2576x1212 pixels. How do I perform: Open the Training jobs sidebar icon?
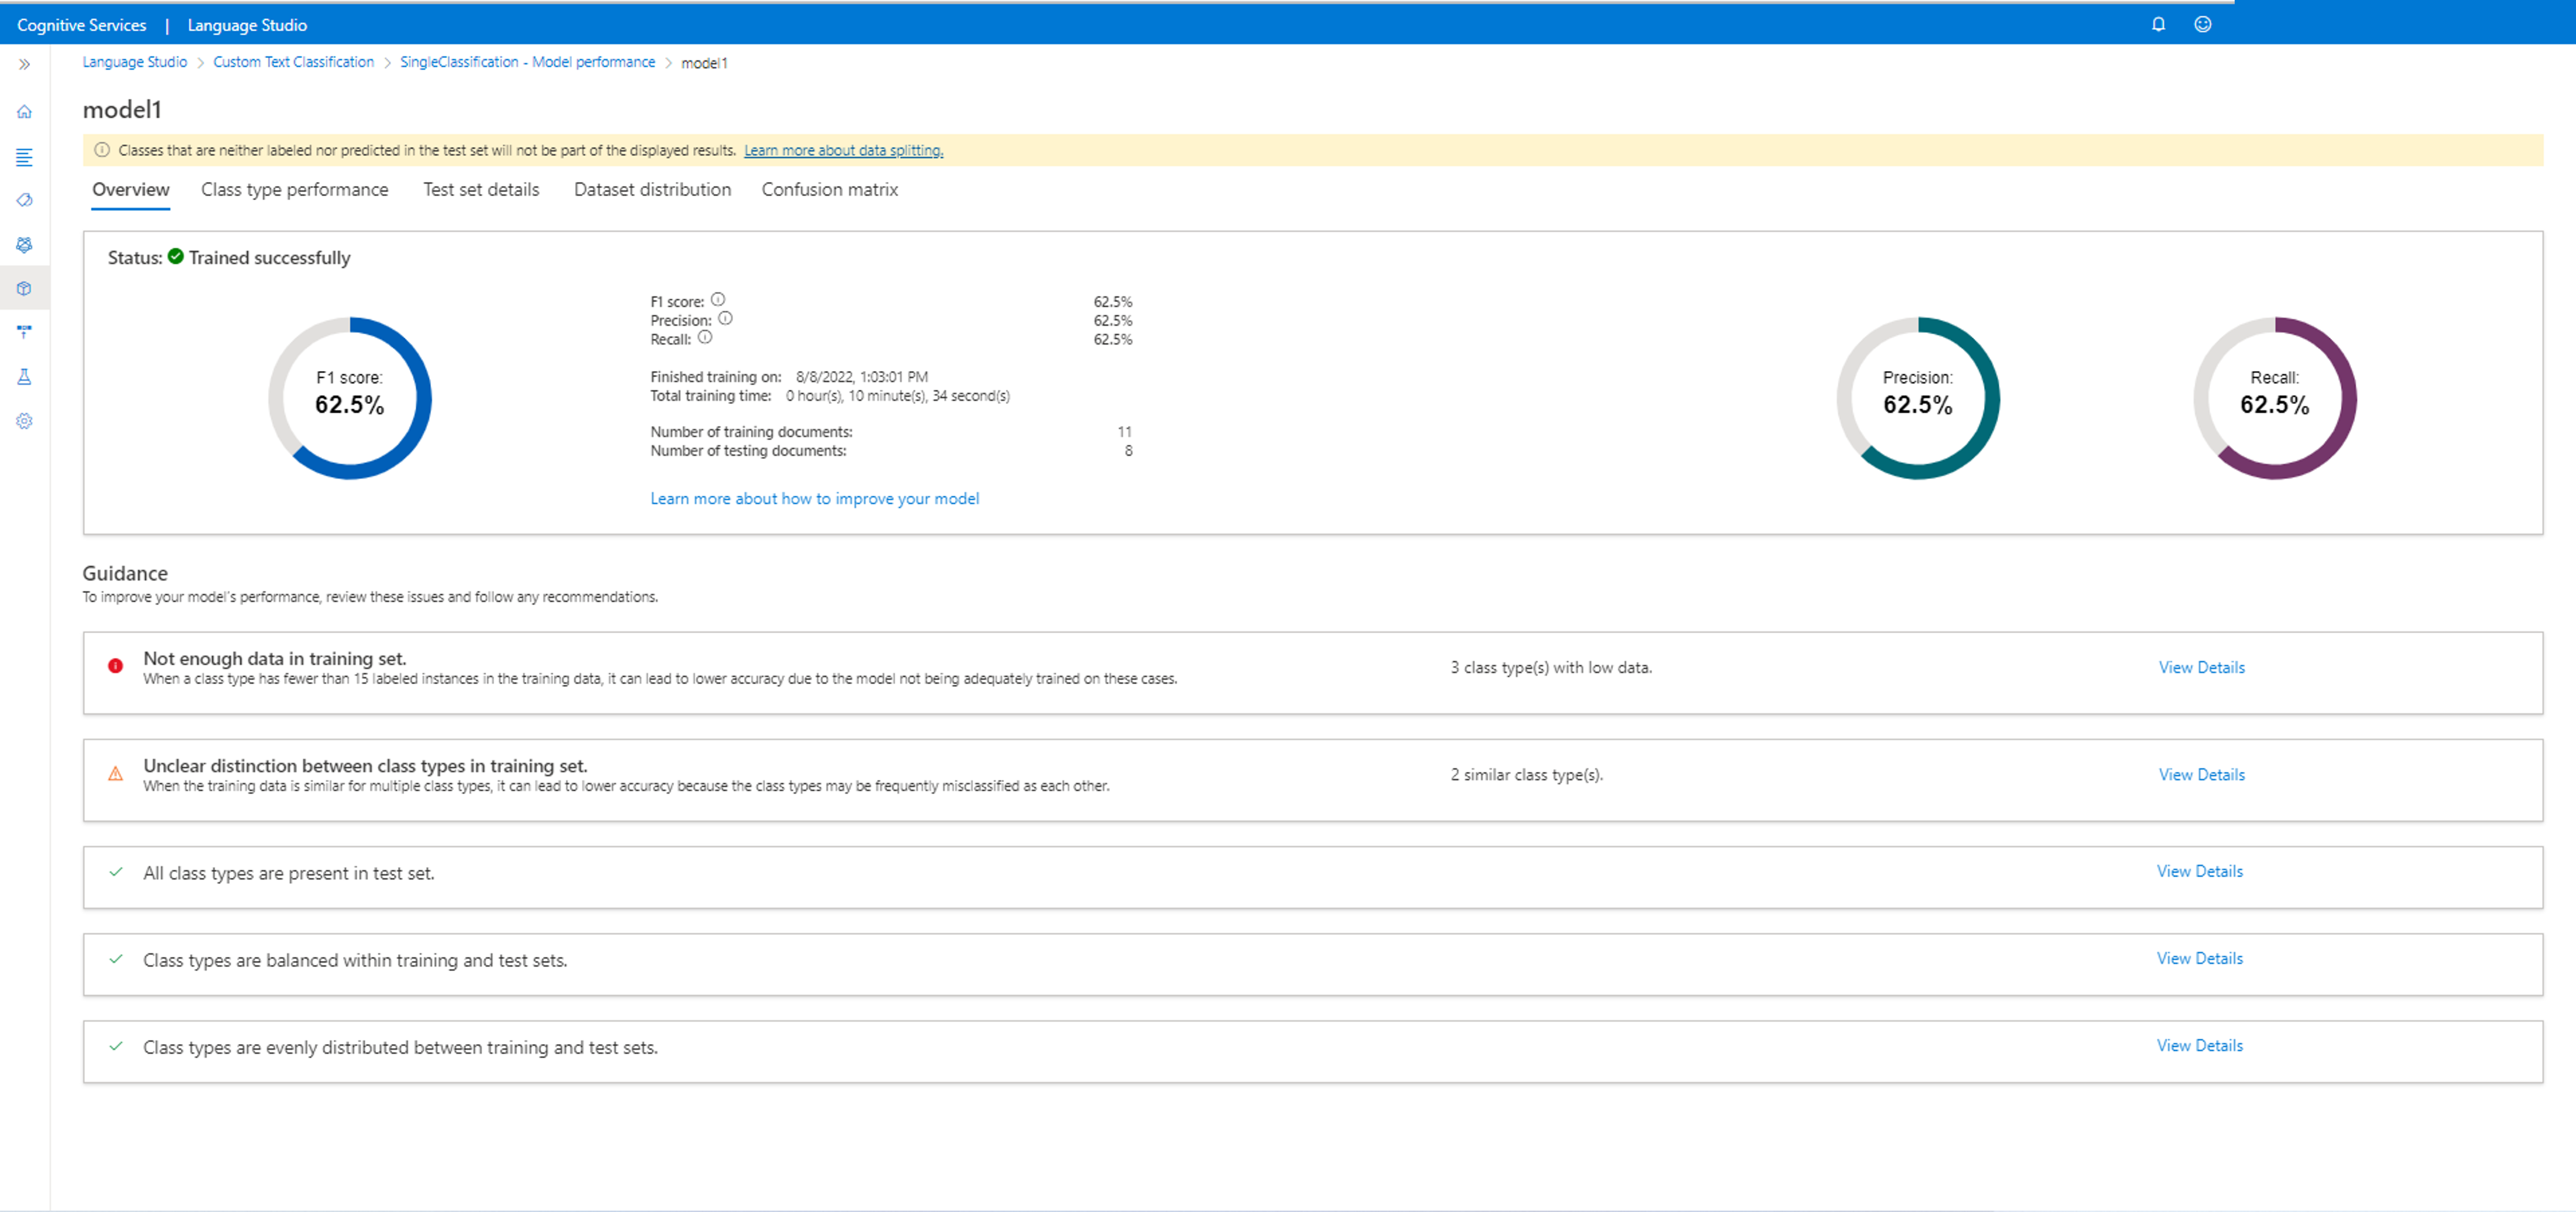tap(24, 245)
